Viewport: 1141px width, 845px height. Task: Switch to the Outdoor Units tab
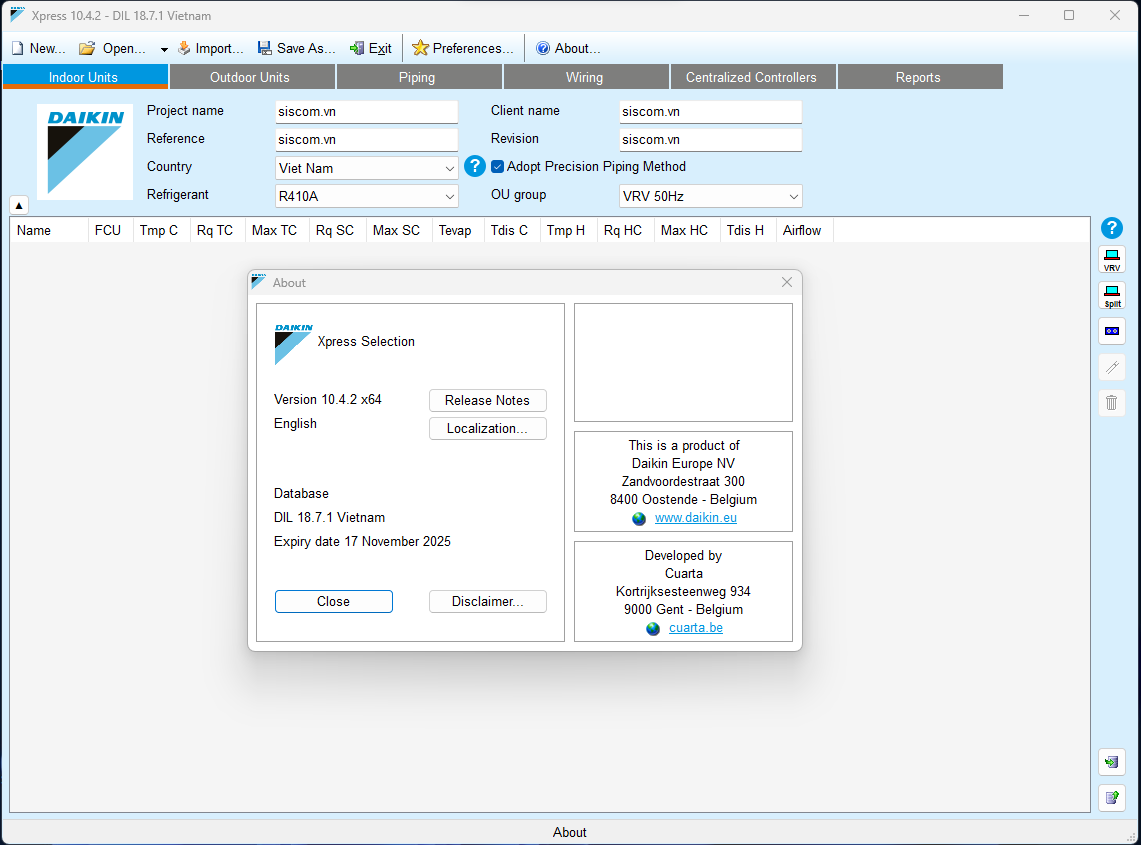pyautogui.click(x=252, y=77)
